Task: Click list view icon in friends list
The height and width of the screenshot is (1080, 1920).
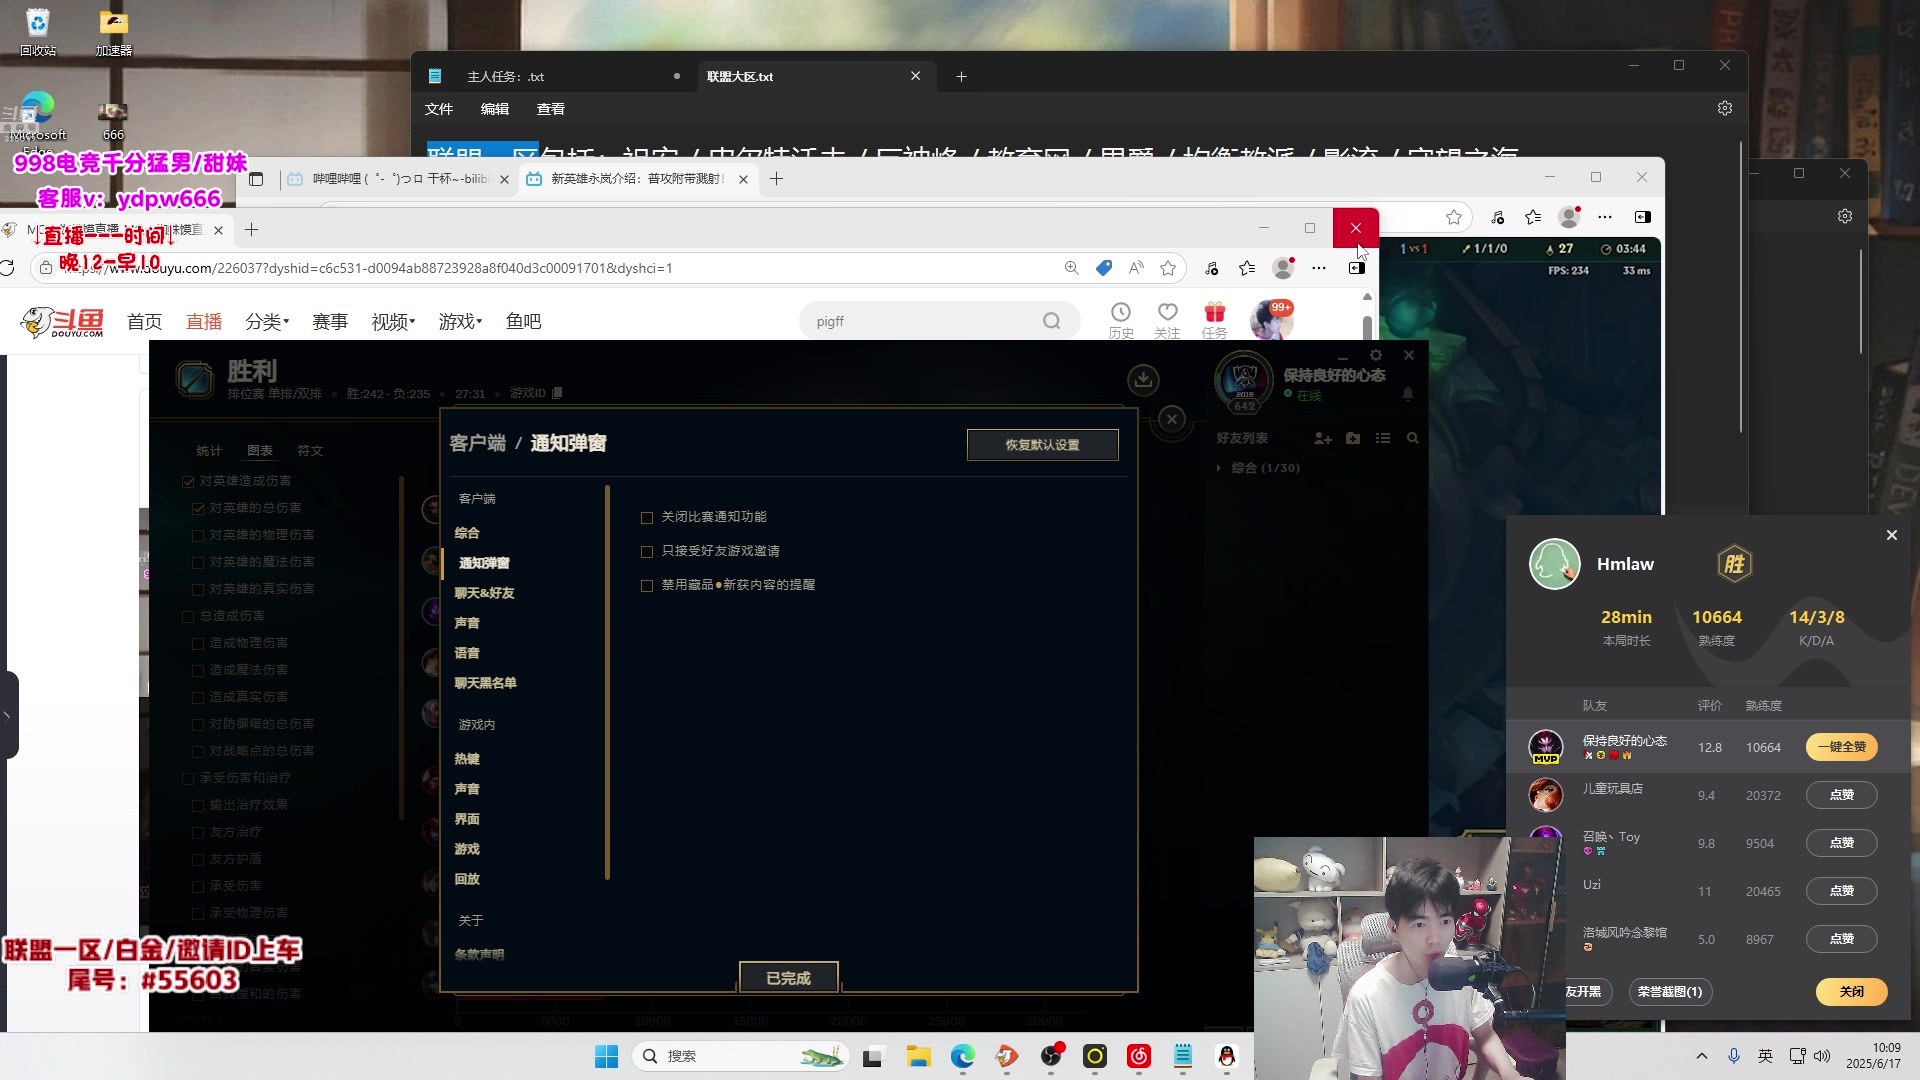Action: [1383, 438]
